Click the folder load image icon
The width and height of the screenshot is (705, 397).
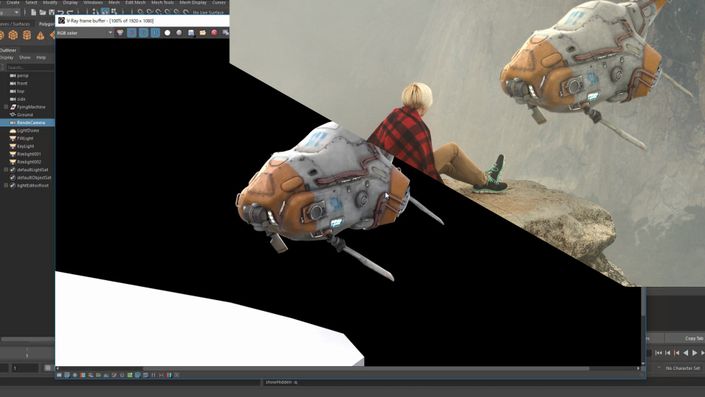203,33
